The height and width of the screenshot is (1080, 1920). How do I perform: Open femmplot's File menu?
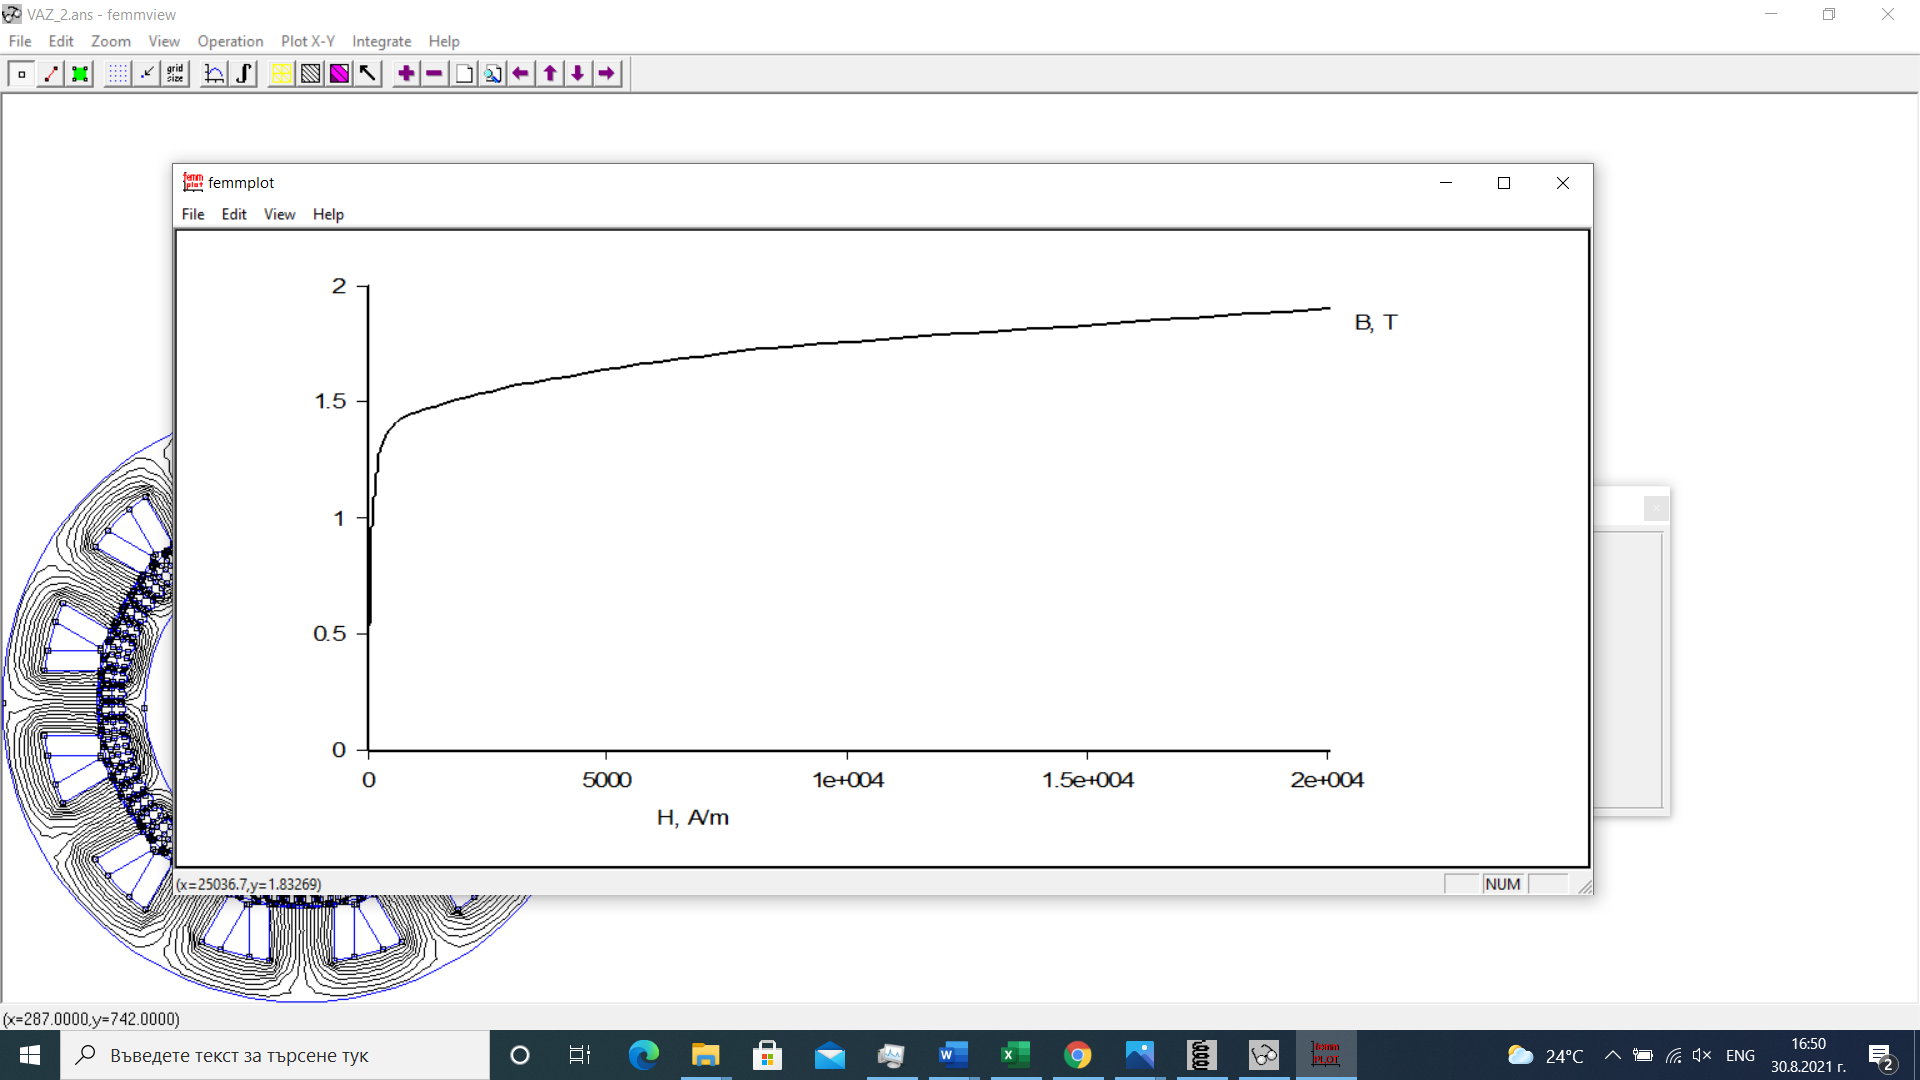click(x=192, y=214)
